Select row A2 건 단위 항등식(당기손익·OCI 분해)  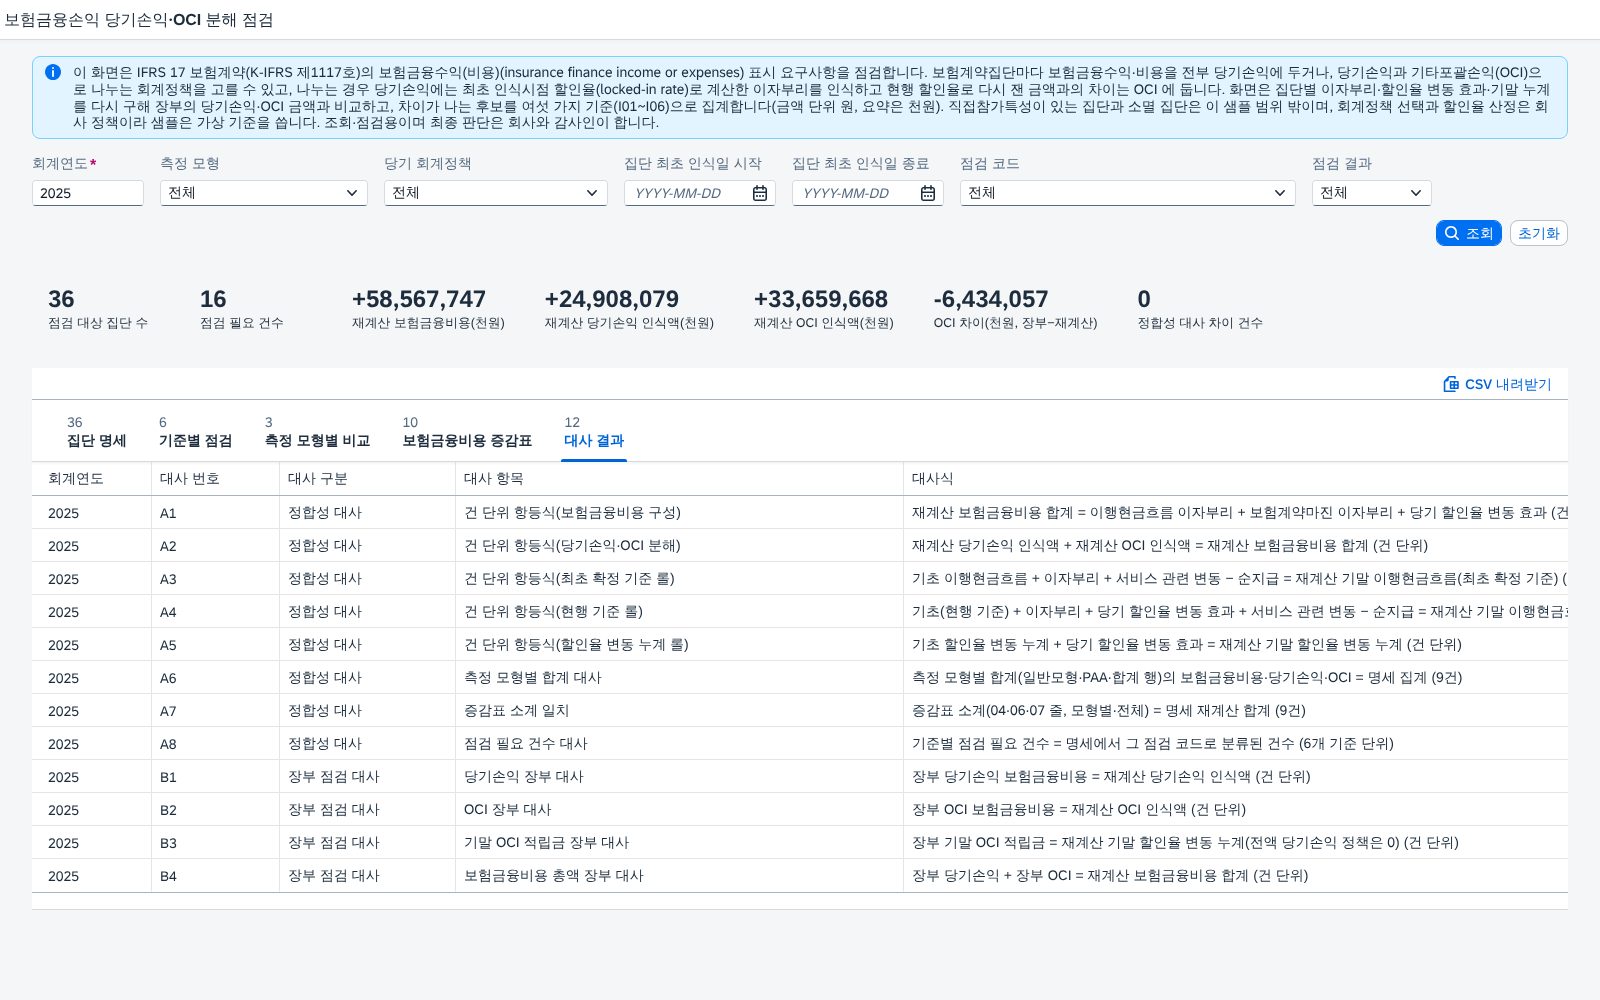(800, 546)
